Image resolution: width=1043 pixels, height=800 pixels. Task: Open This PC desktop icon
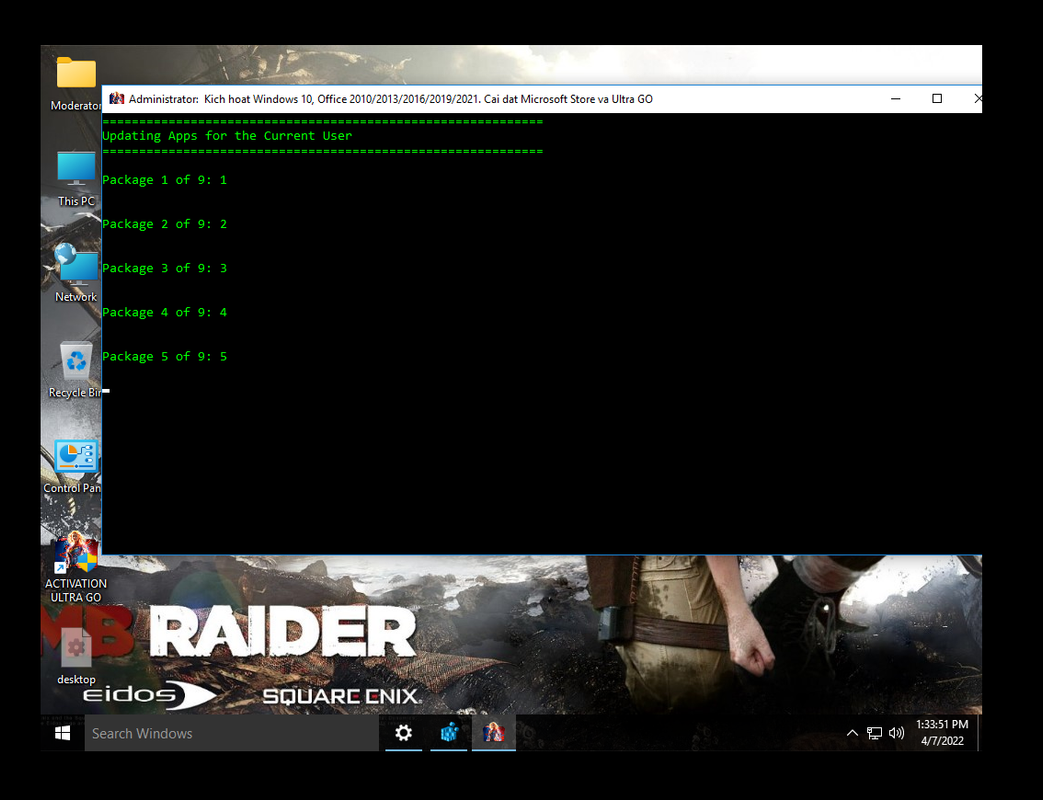[x=76, y=178]
